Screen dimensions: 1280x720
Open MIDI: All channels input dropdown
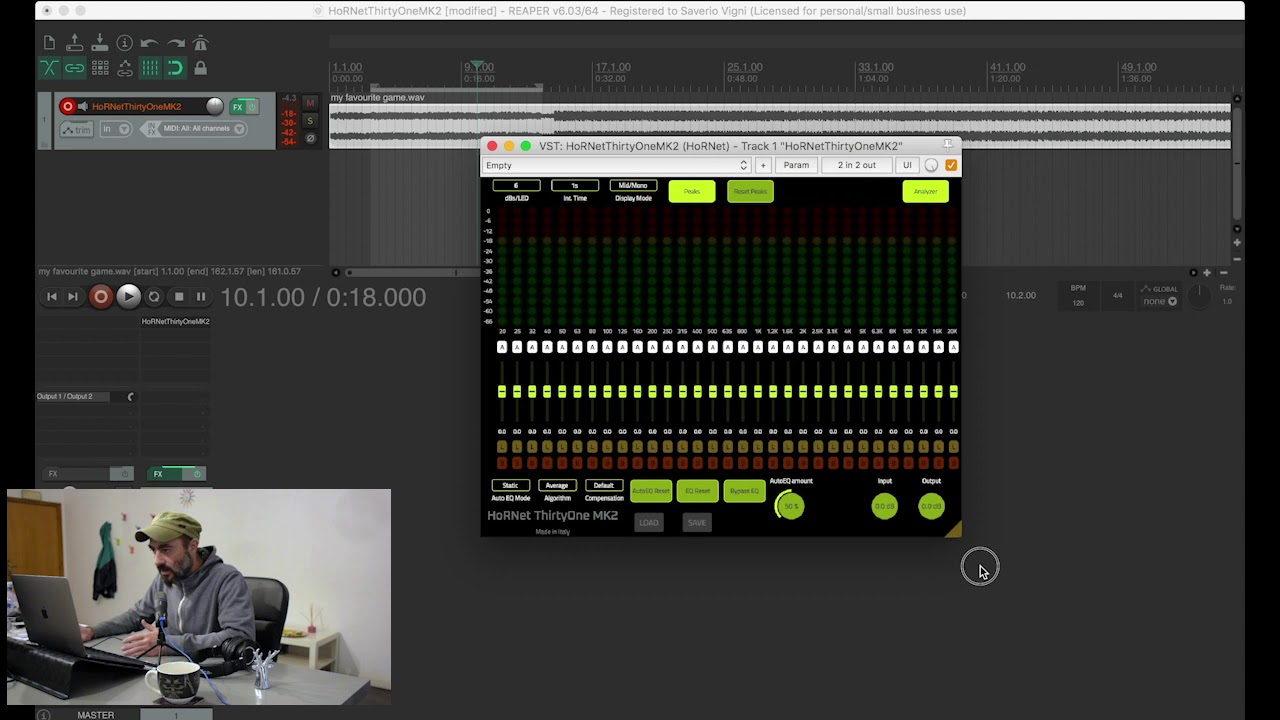click(205, 129)
